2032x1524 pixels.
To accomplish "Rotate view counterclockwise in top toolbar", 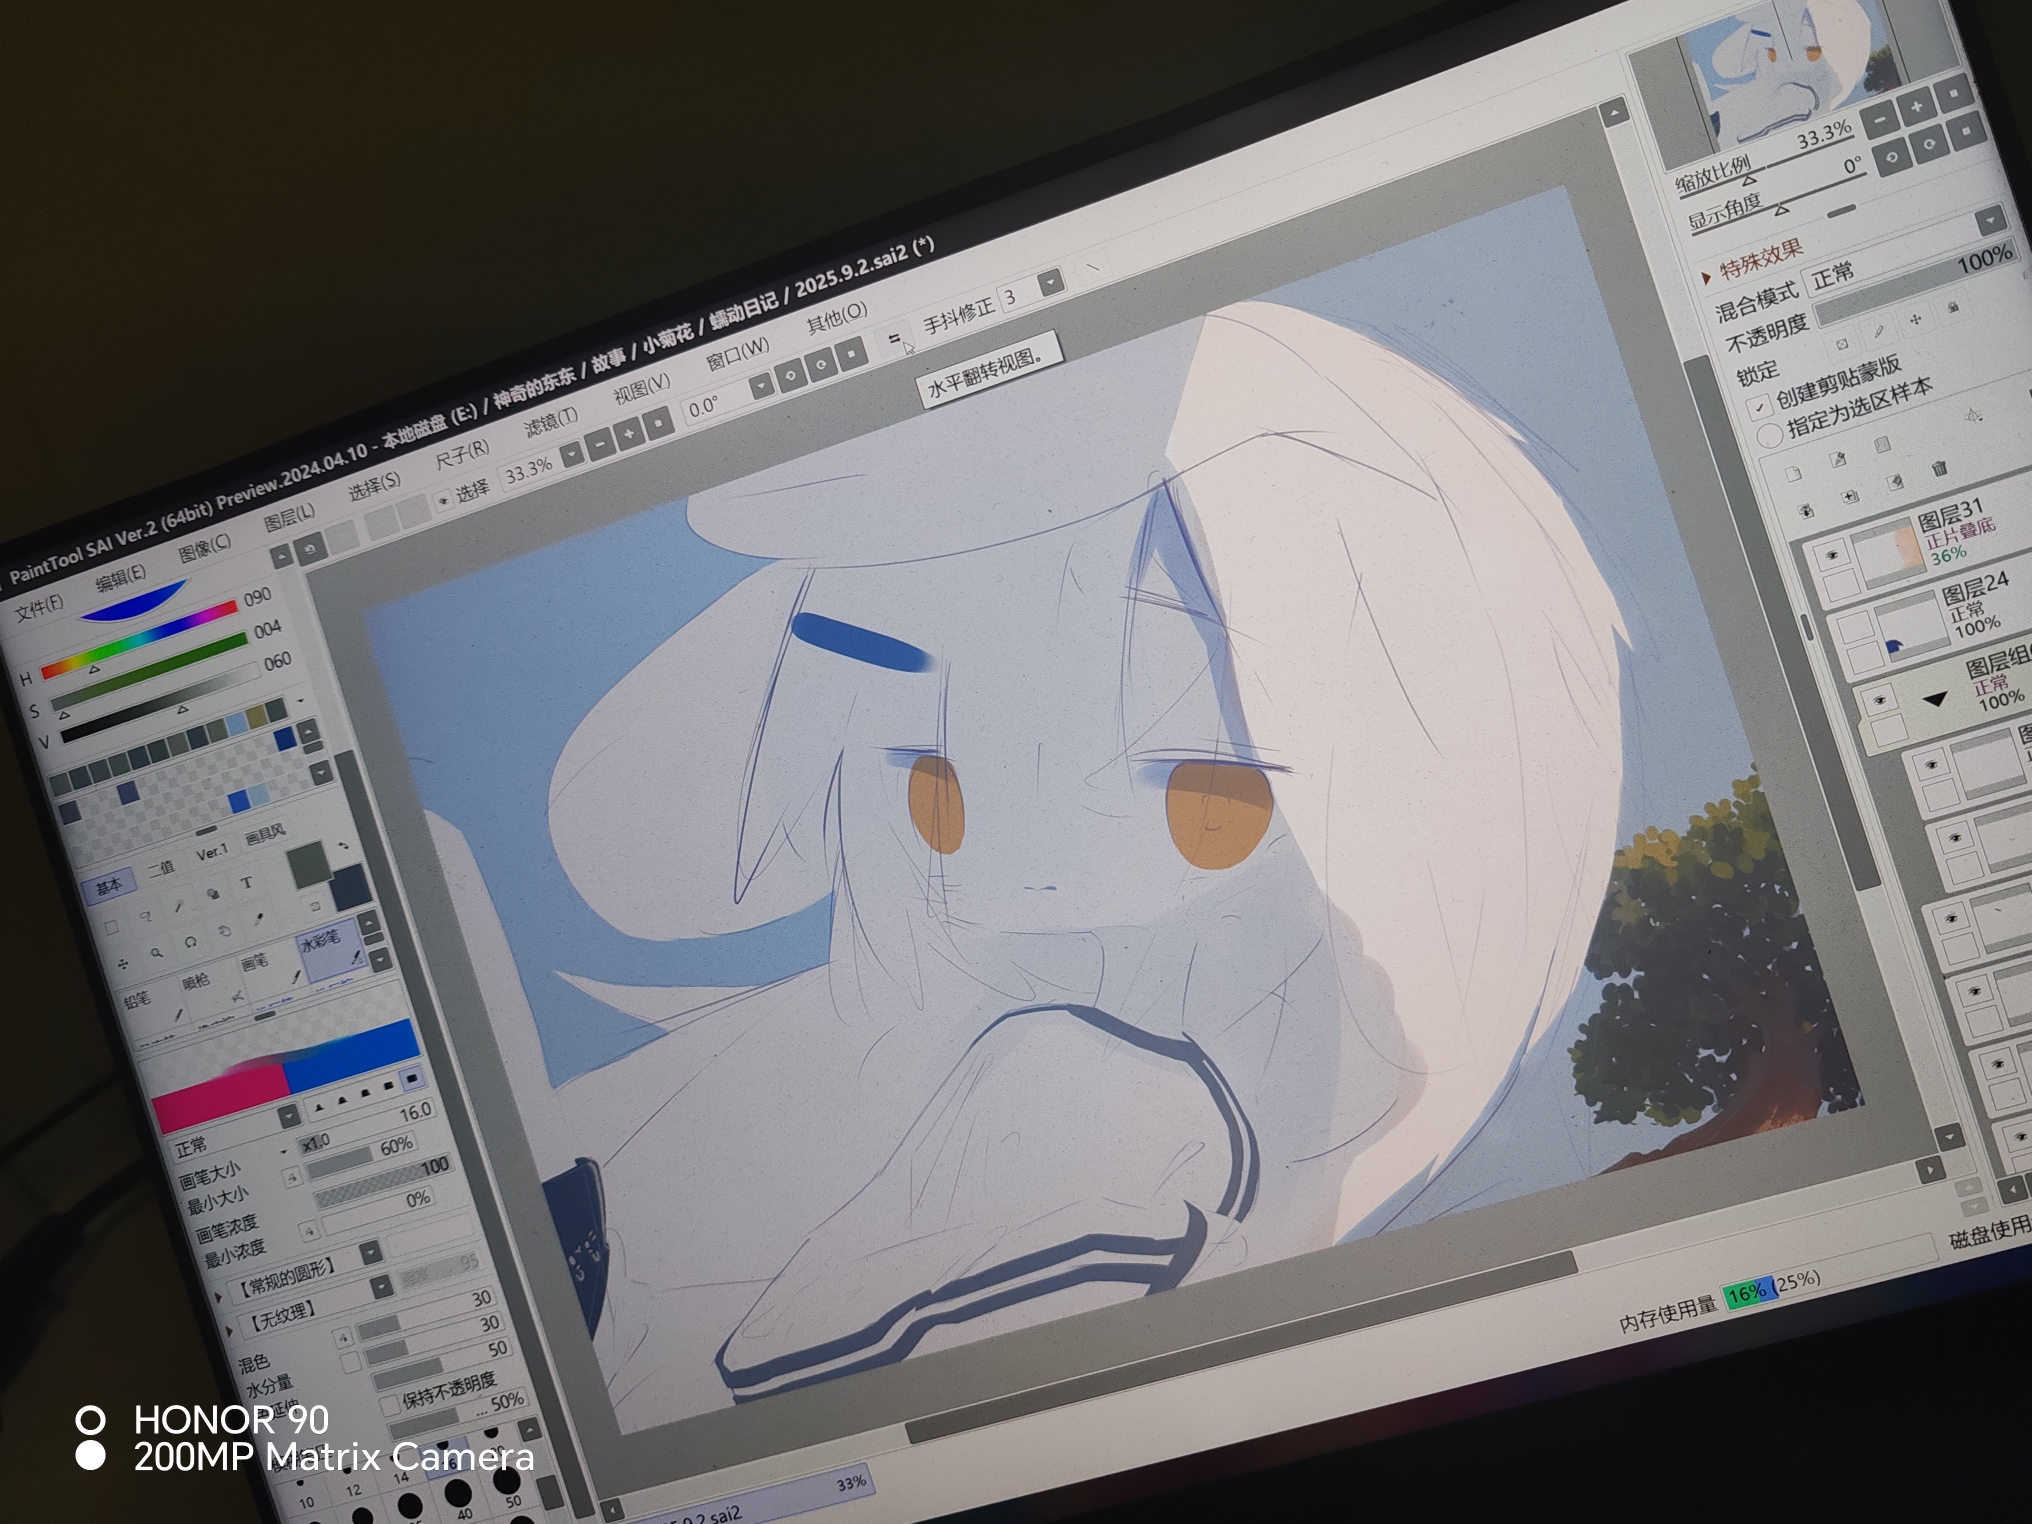I will click(790, 377).
